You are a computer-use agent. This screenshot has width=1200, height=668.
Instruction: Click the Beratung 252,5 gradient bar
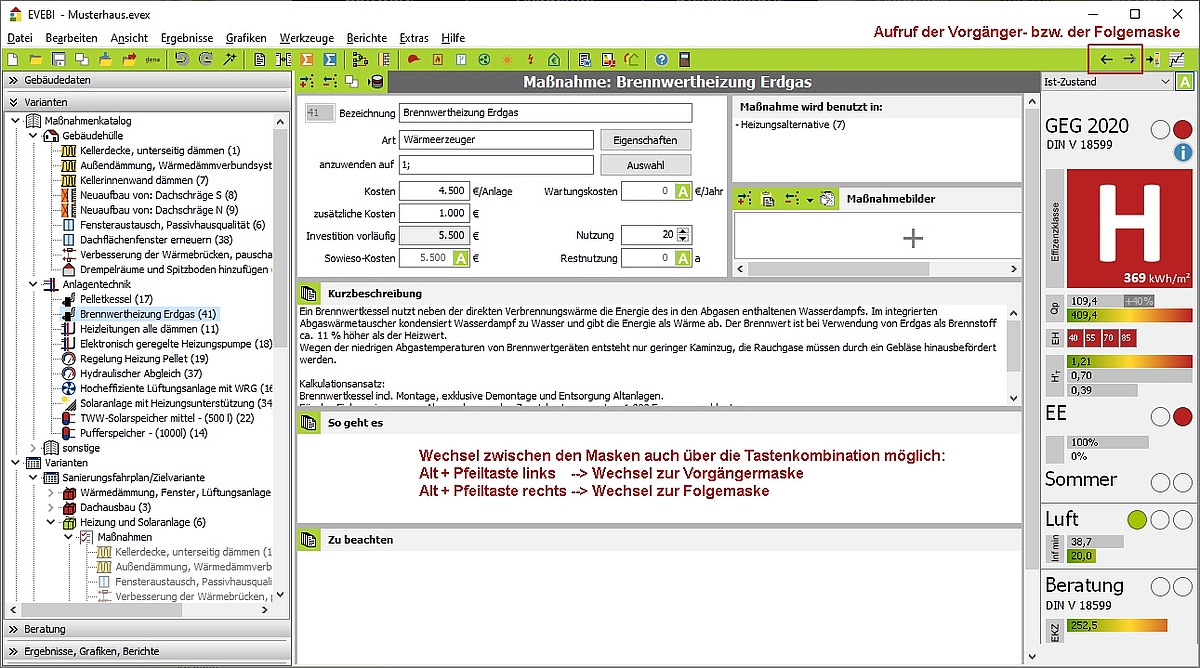click(x=1117, y=626)
